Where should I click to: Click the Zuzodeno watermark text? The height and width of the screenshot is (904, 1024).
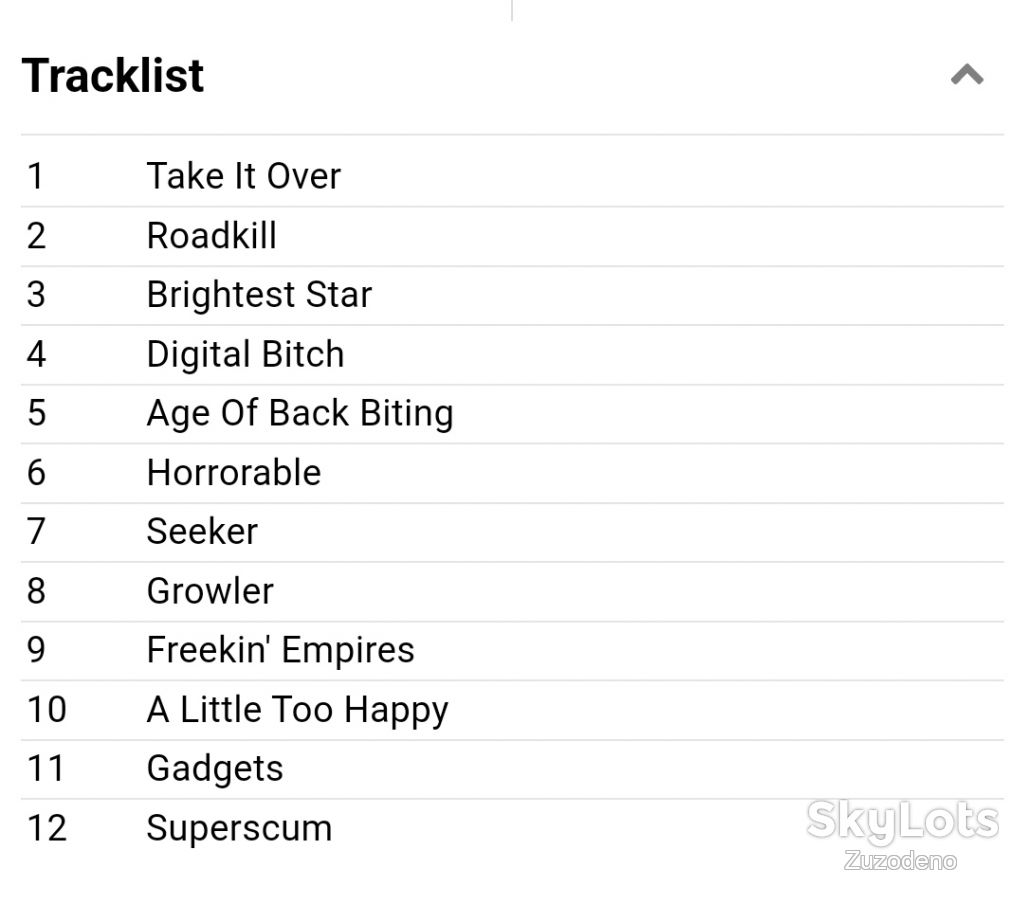click(901, 861)
